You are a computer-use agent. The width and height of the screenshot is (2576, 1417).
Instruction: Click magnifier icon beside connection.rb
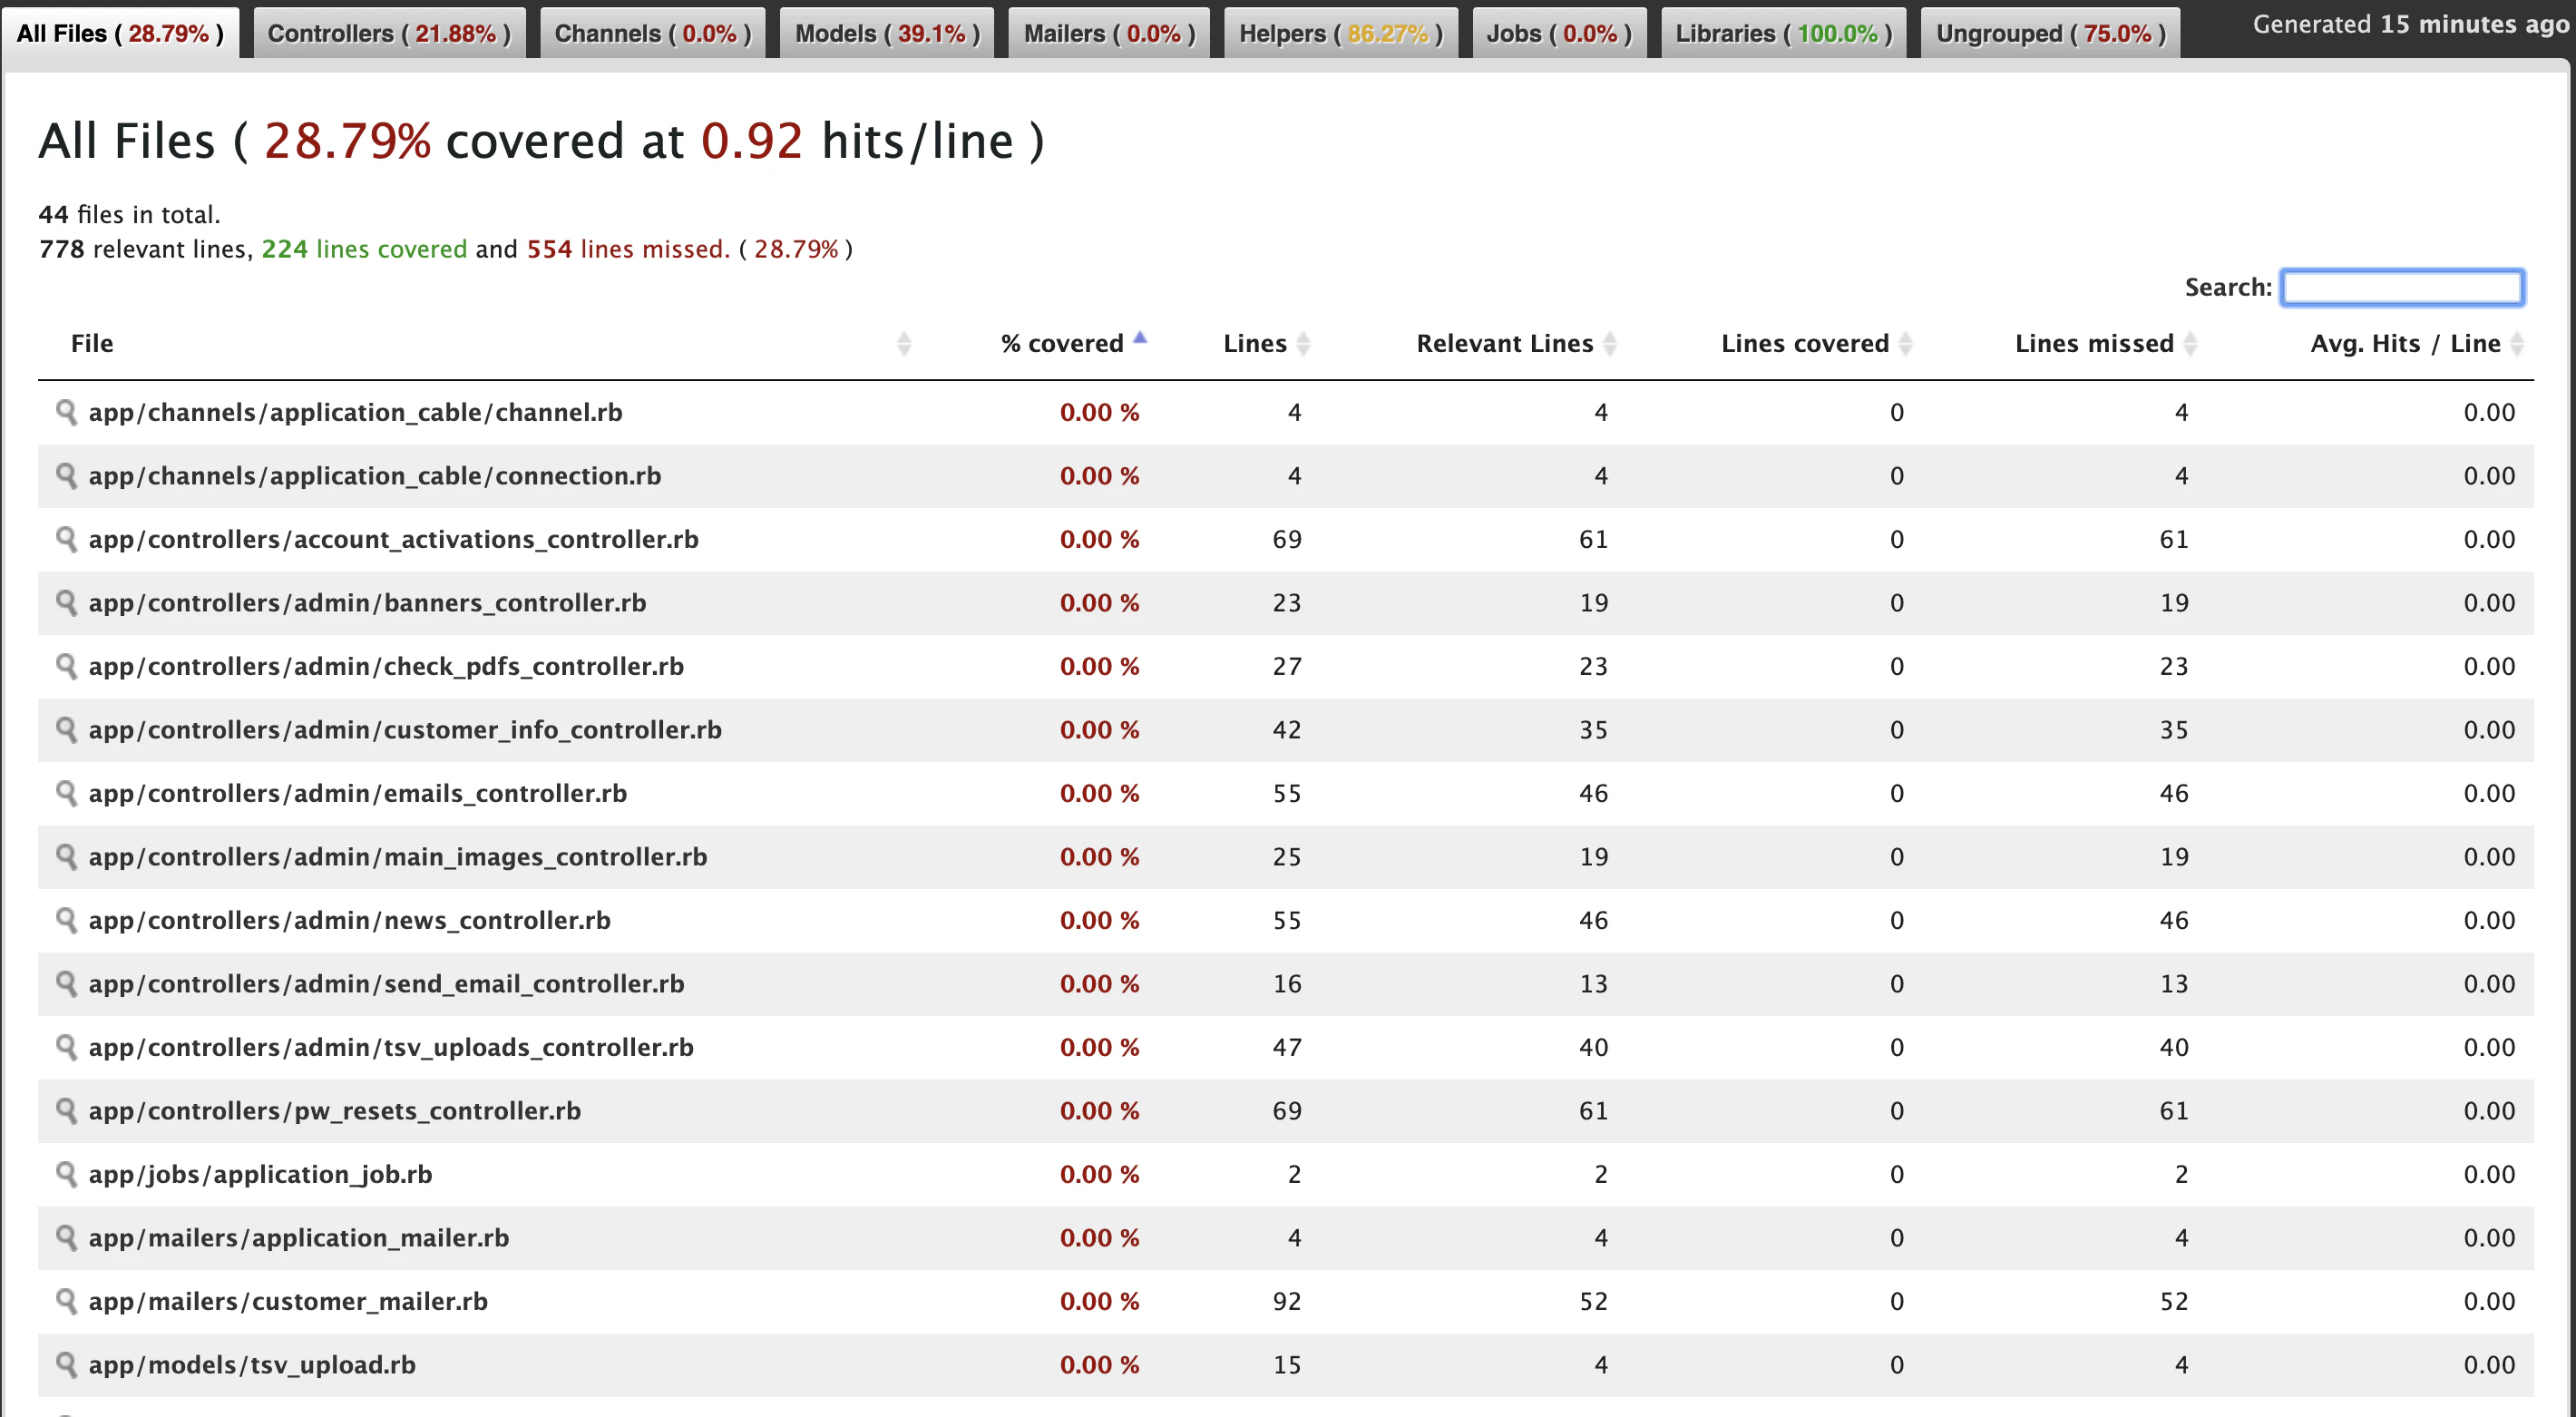point(66,476)
